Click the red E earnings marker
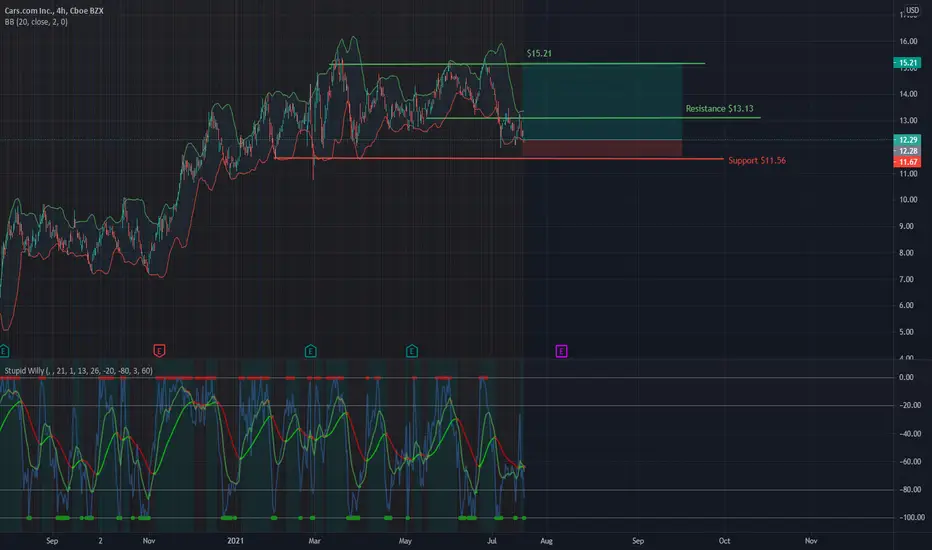The image size is (932, 550). click(x=159, y=351)
